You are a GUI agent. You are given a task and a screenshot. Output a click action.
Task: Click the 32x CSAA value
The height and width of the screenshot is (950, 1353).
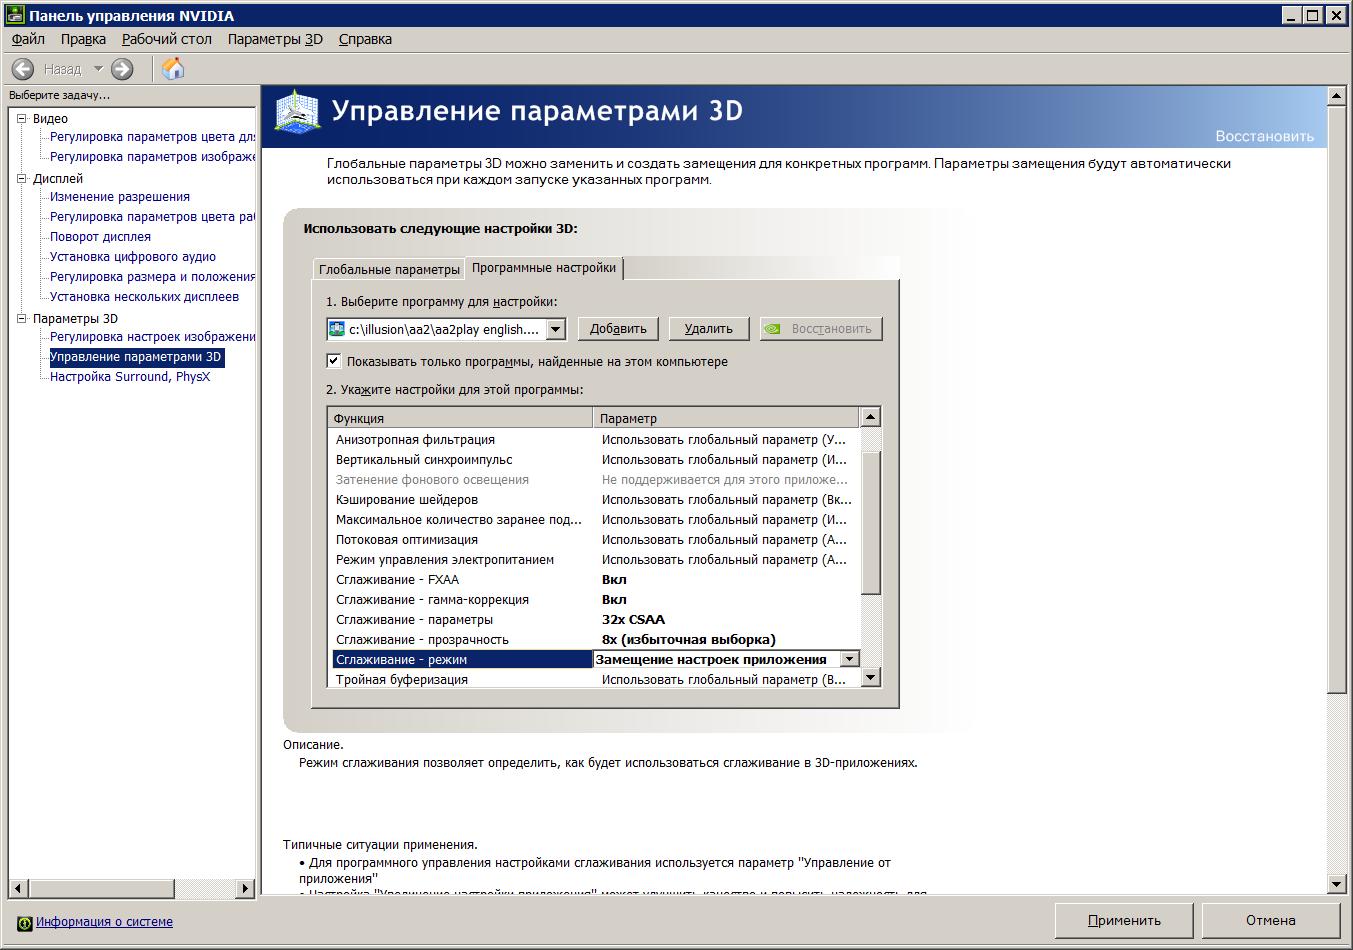pyautogui.click(x=633, y=619)
